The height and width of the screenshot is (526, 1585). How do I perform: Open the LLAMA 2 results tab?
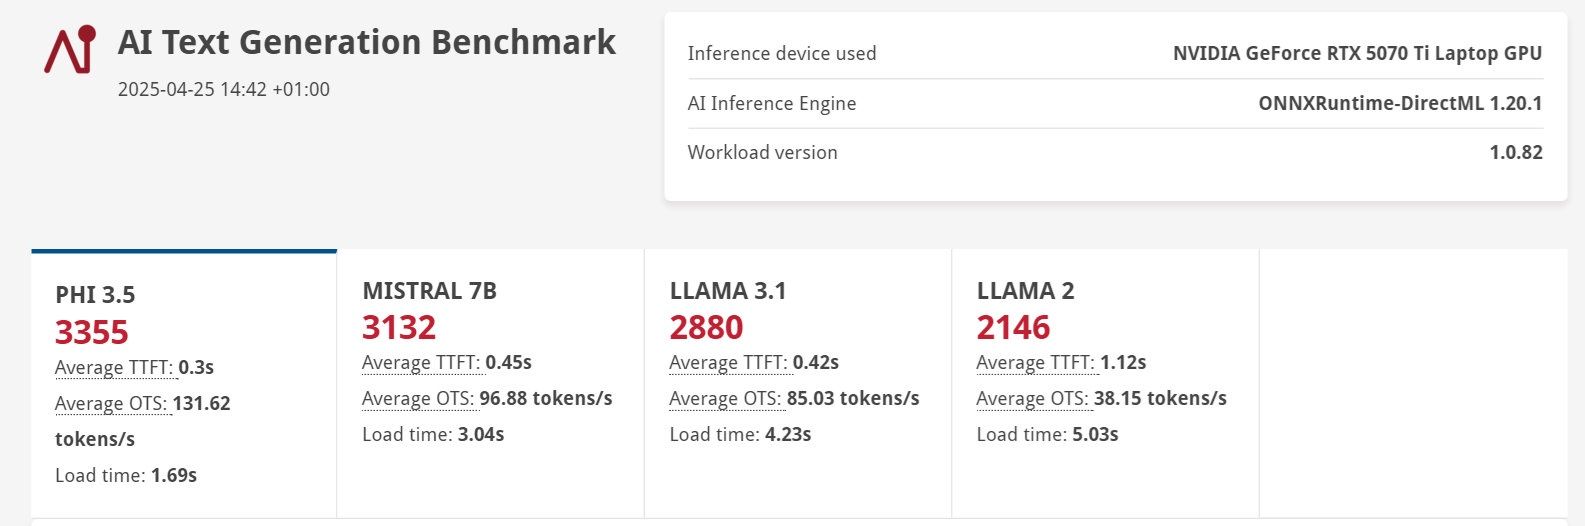1105,383
